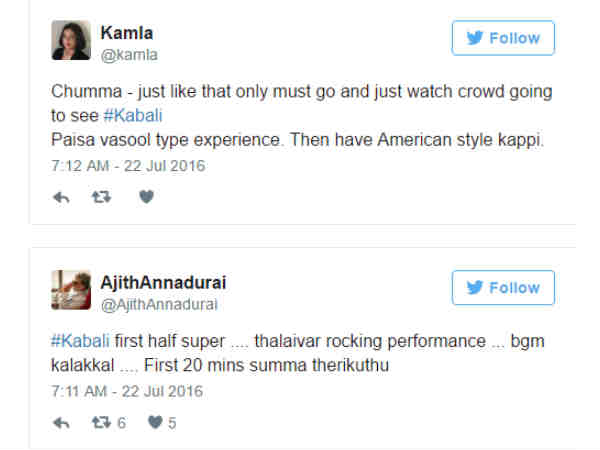The width and height of the screenshot is (600, 450).
Task: Open the 7:11 AM - 22 Jul 2016 timestamp
Action: coord(127,391)
